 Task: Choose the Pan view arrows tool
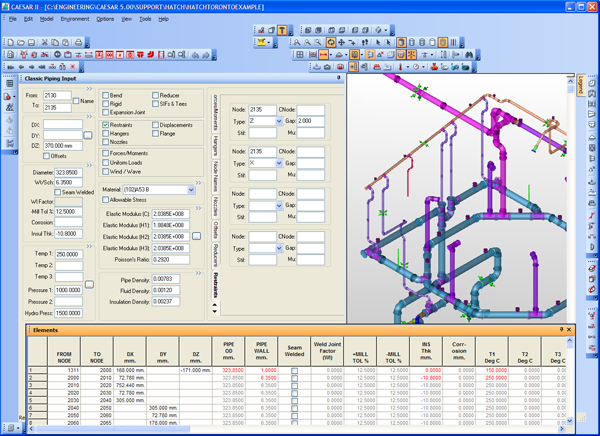(x=341, y=42)
